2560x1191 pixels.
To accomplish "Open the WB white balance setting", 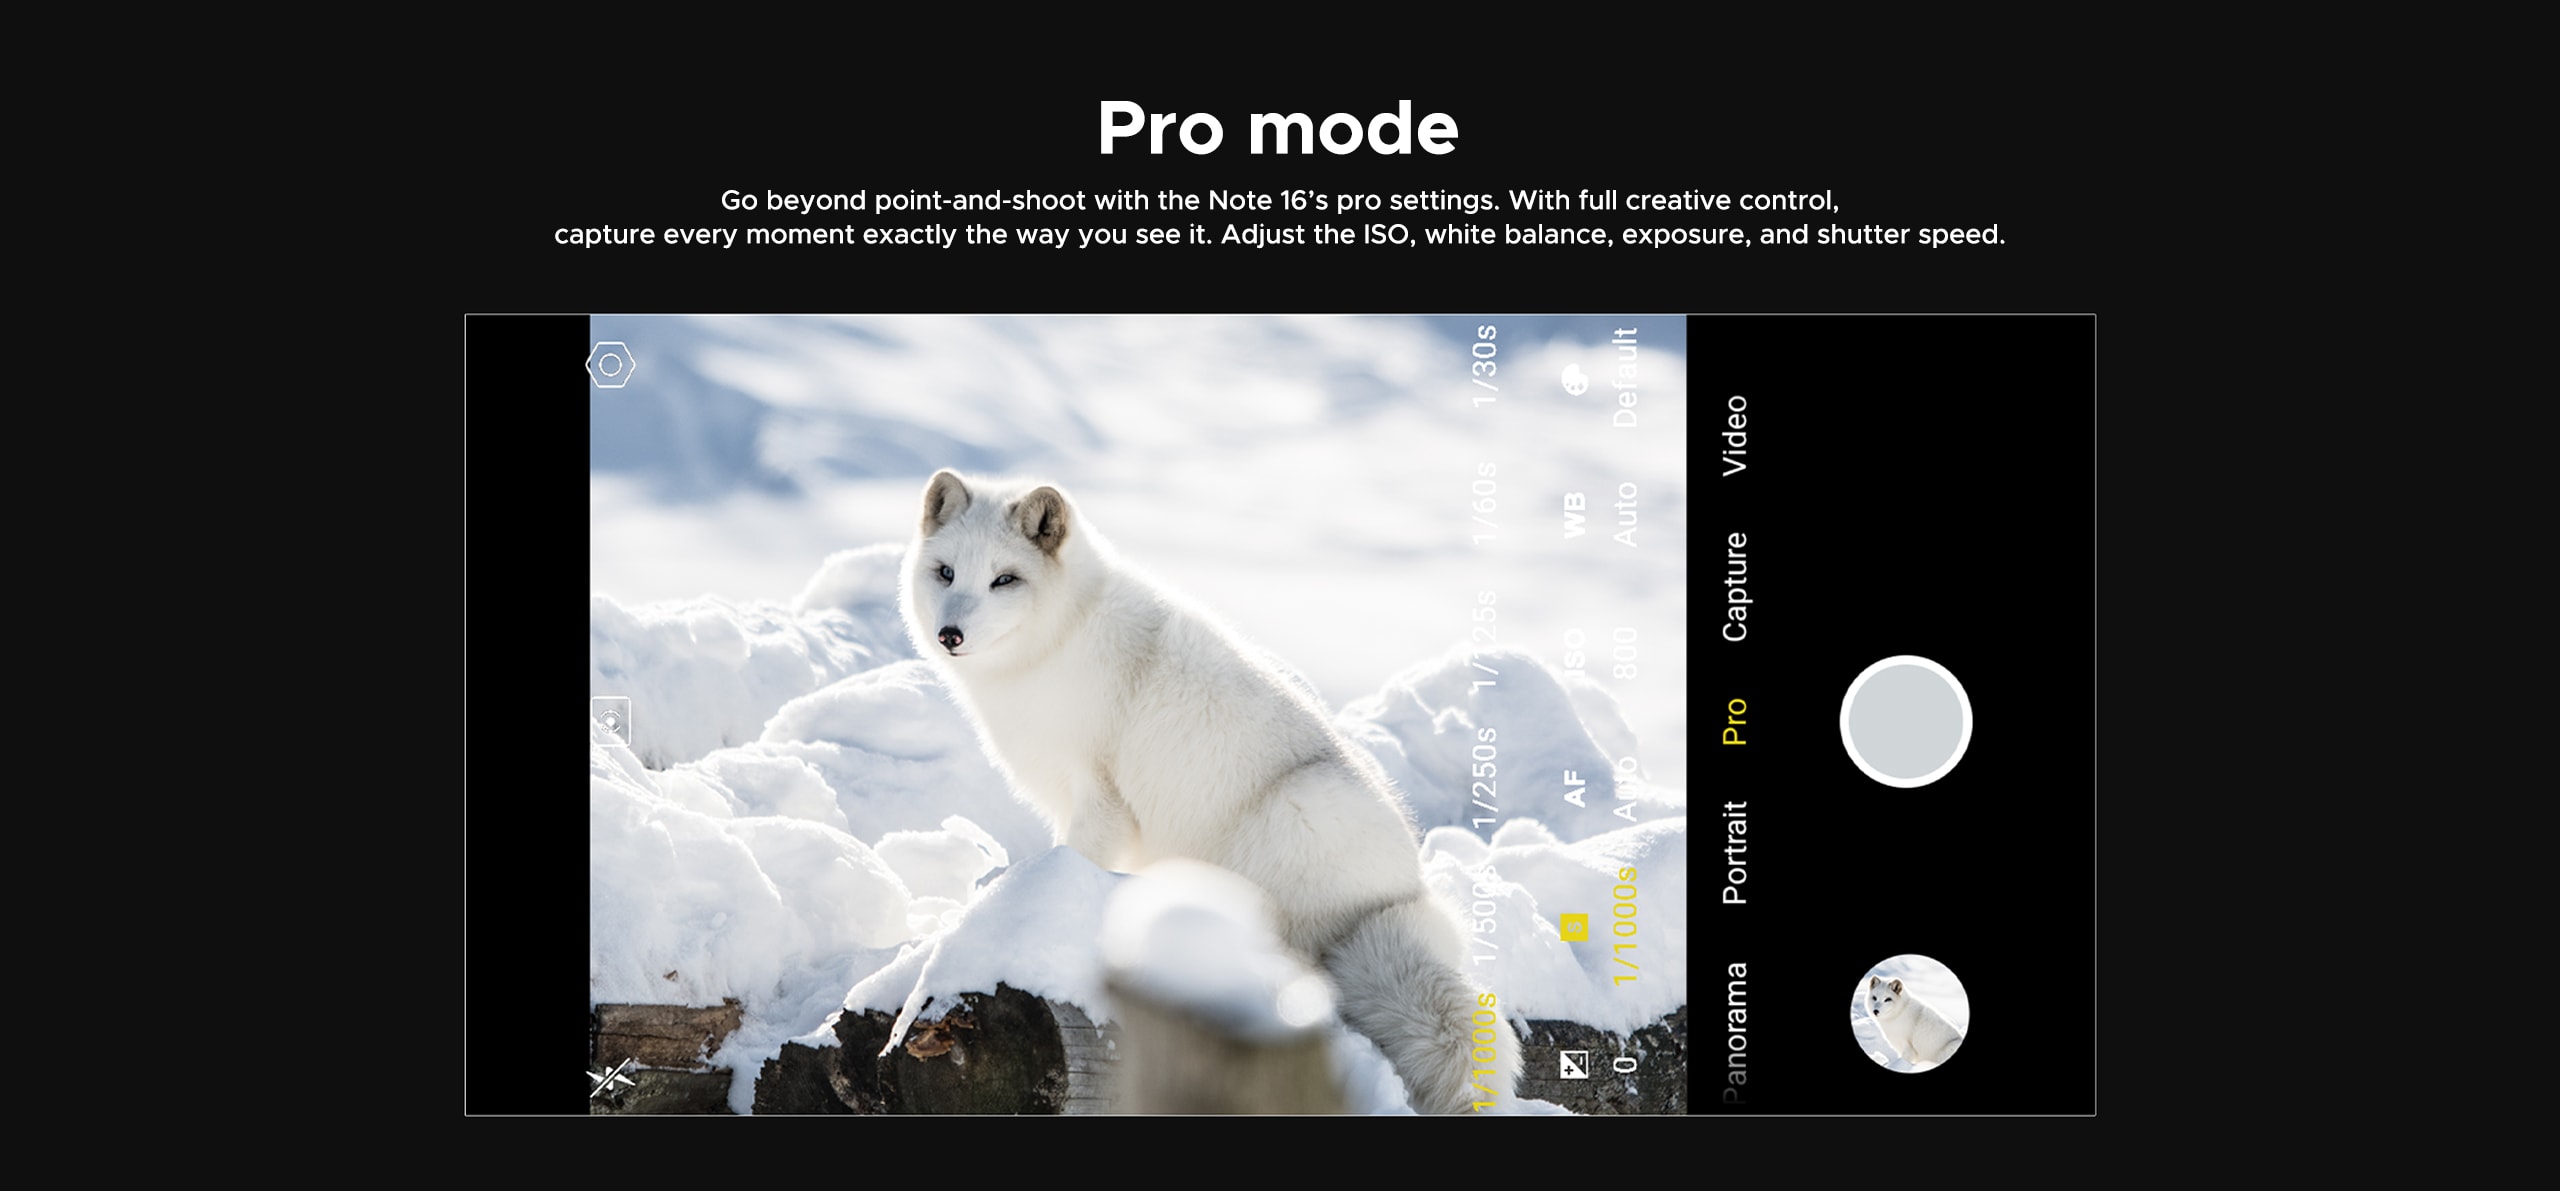I will coord(1575,515).
